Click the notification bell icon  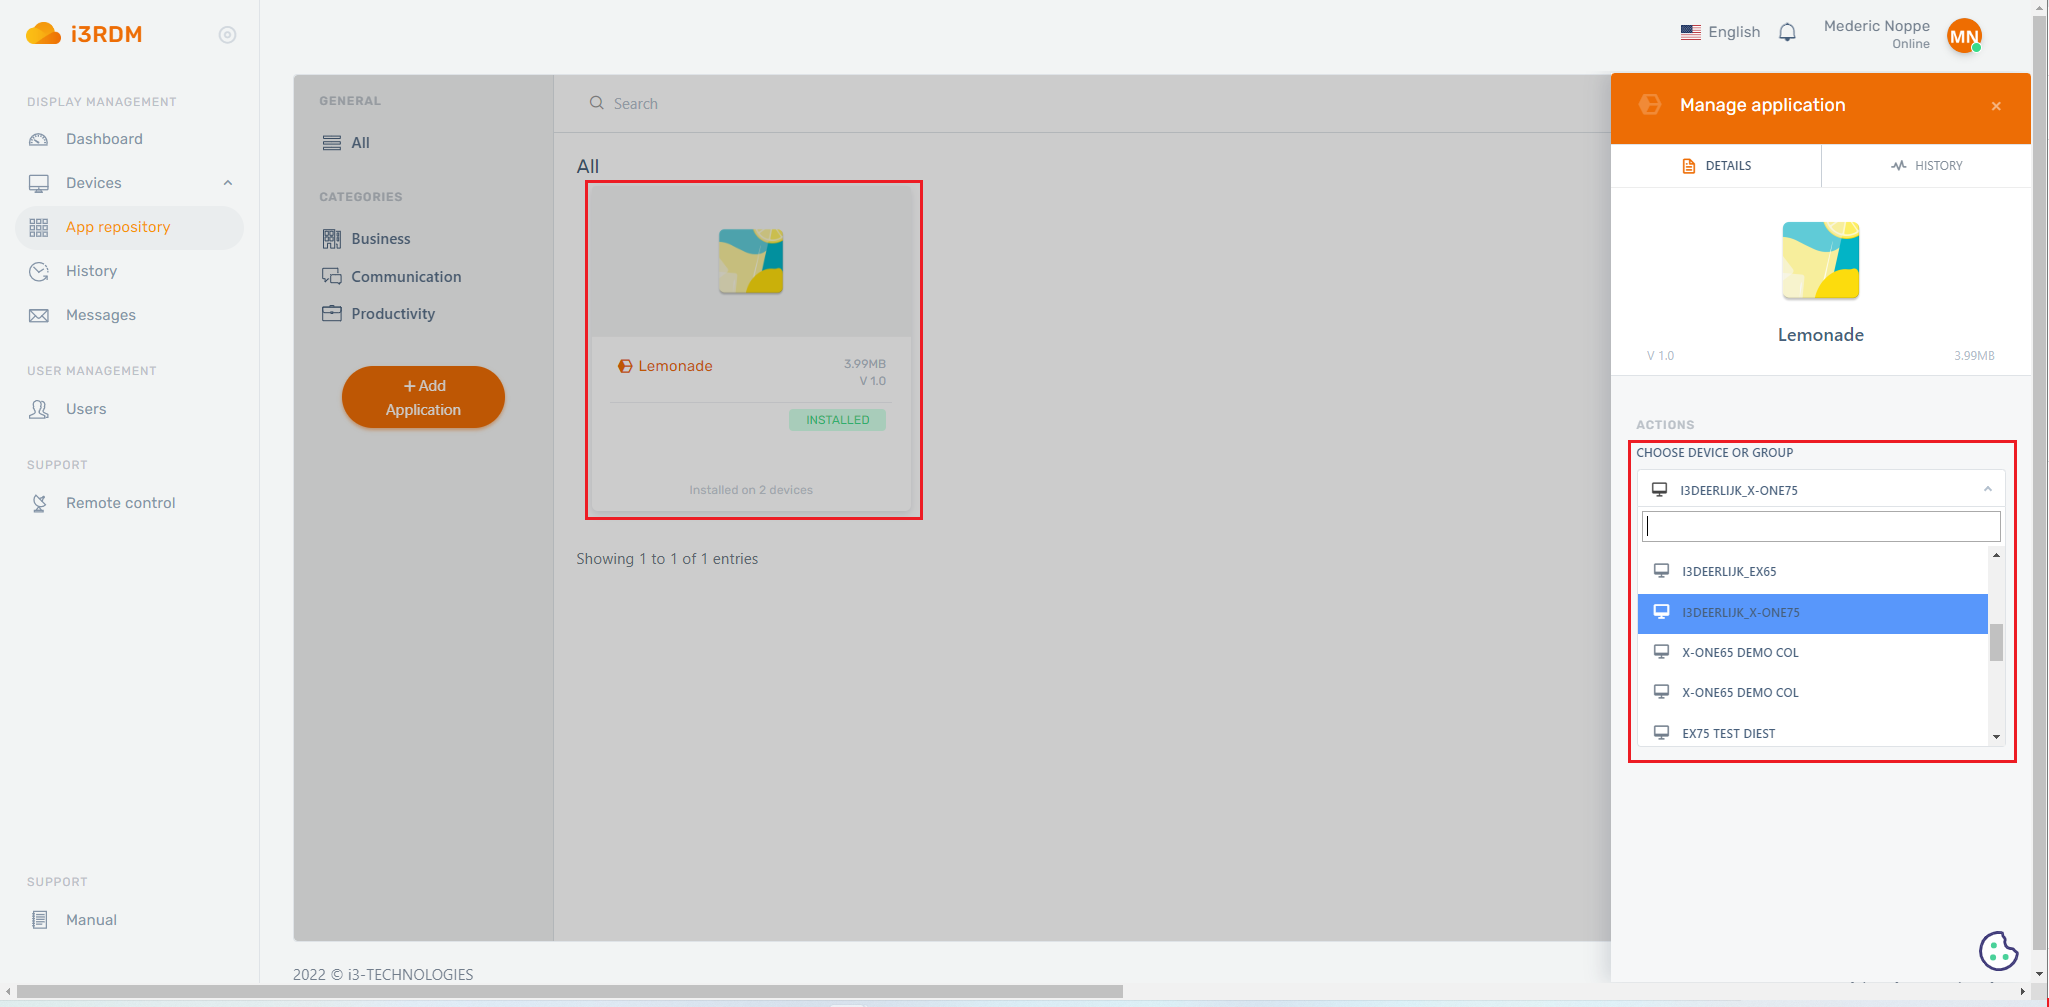tap(1787, 33)
